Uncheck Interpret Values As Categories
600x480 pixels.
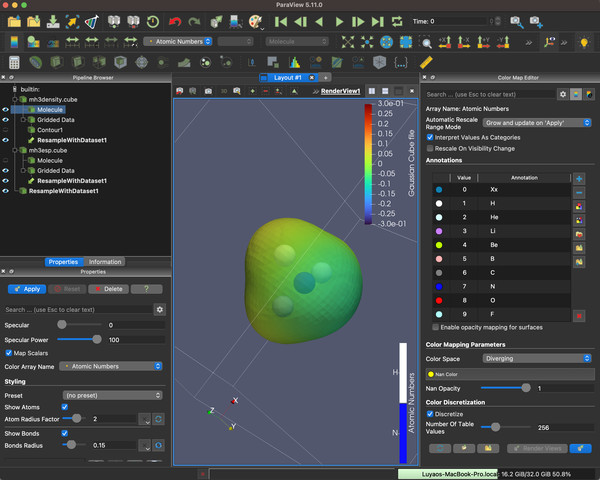click(x=430, y=137)
